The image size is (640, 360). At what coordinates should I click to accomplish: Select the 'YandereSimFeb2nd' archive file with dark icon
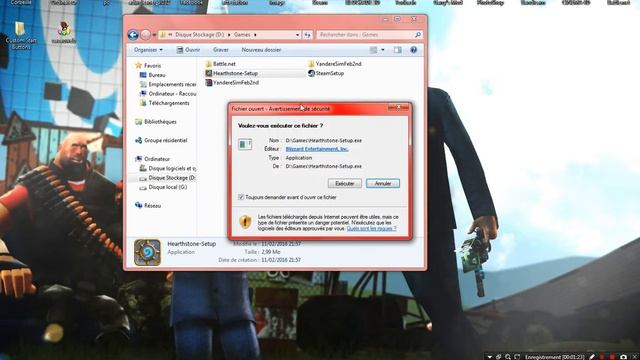click(236, 83)
